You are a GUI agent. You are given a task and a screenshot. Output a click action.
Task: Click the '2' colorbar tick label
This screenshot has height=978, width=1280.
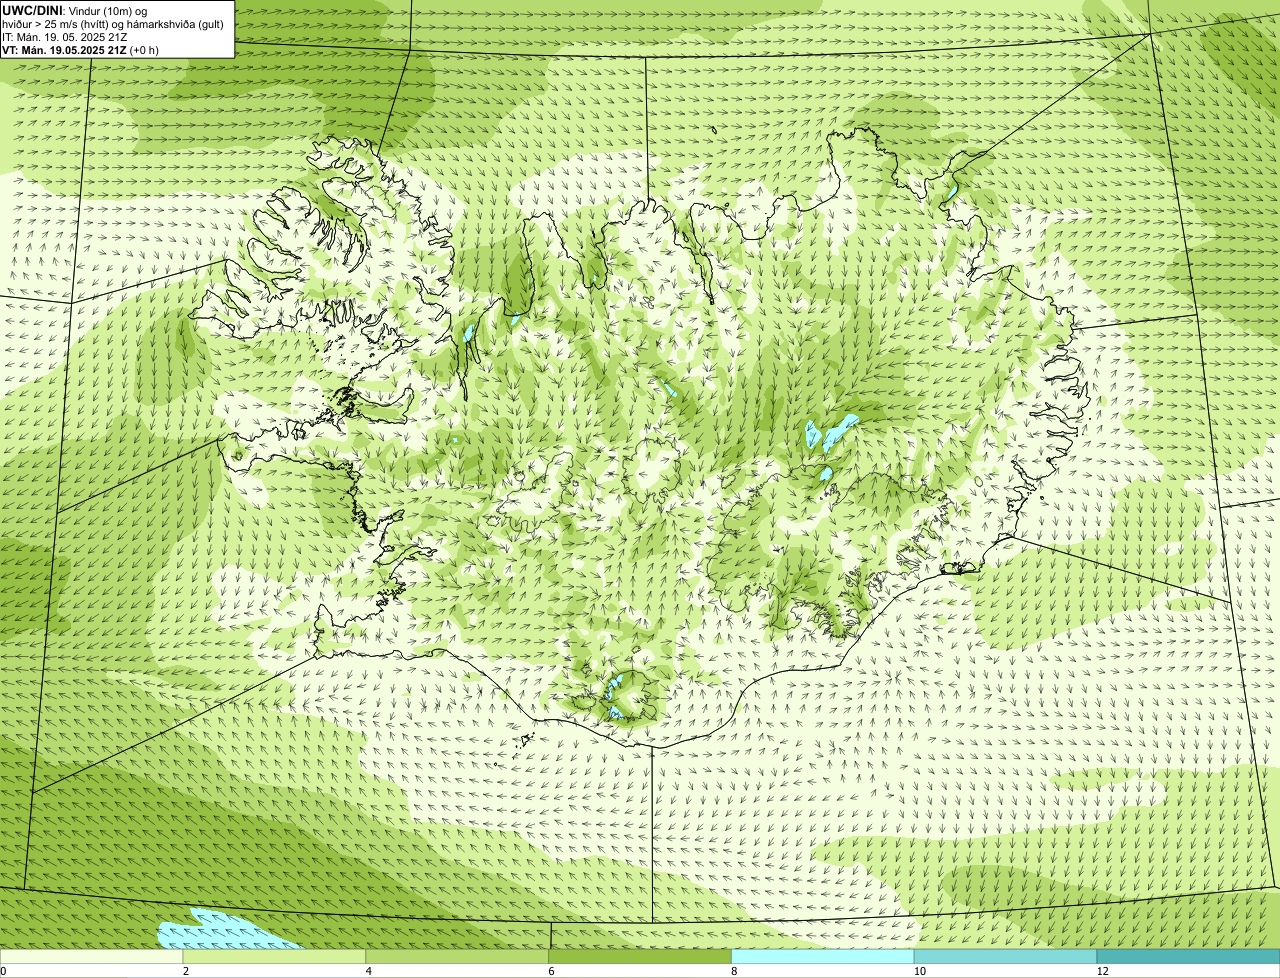tap(185, 971)
